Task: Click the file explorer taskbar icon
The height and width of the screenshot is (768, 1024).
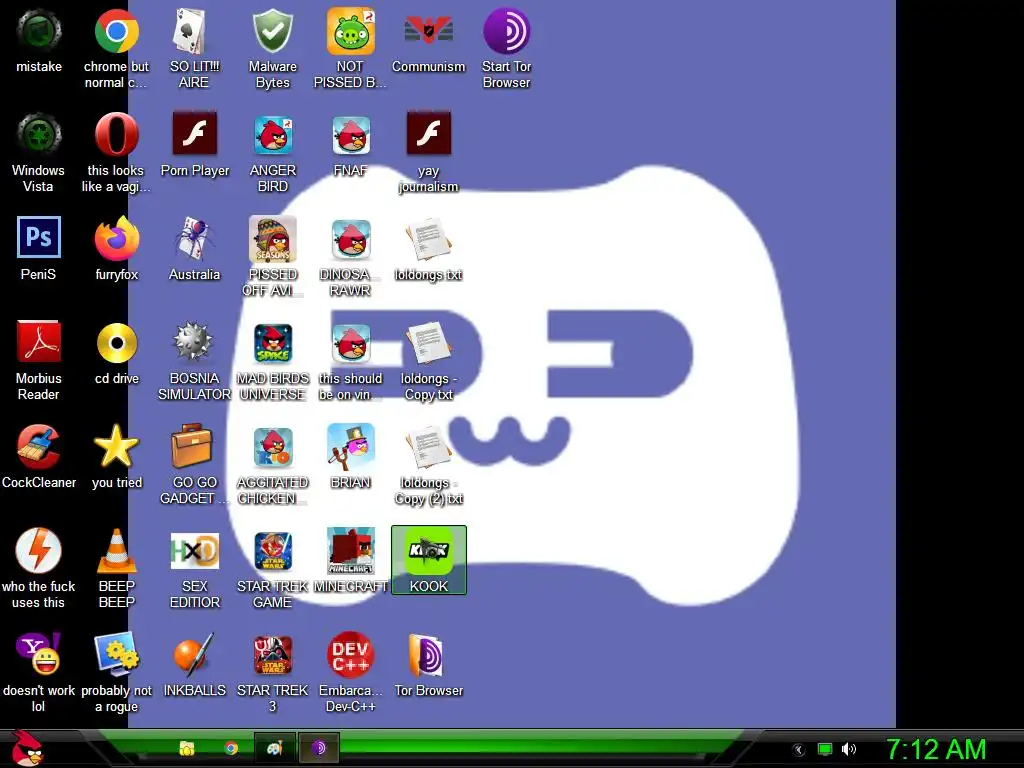Action: 187,748
